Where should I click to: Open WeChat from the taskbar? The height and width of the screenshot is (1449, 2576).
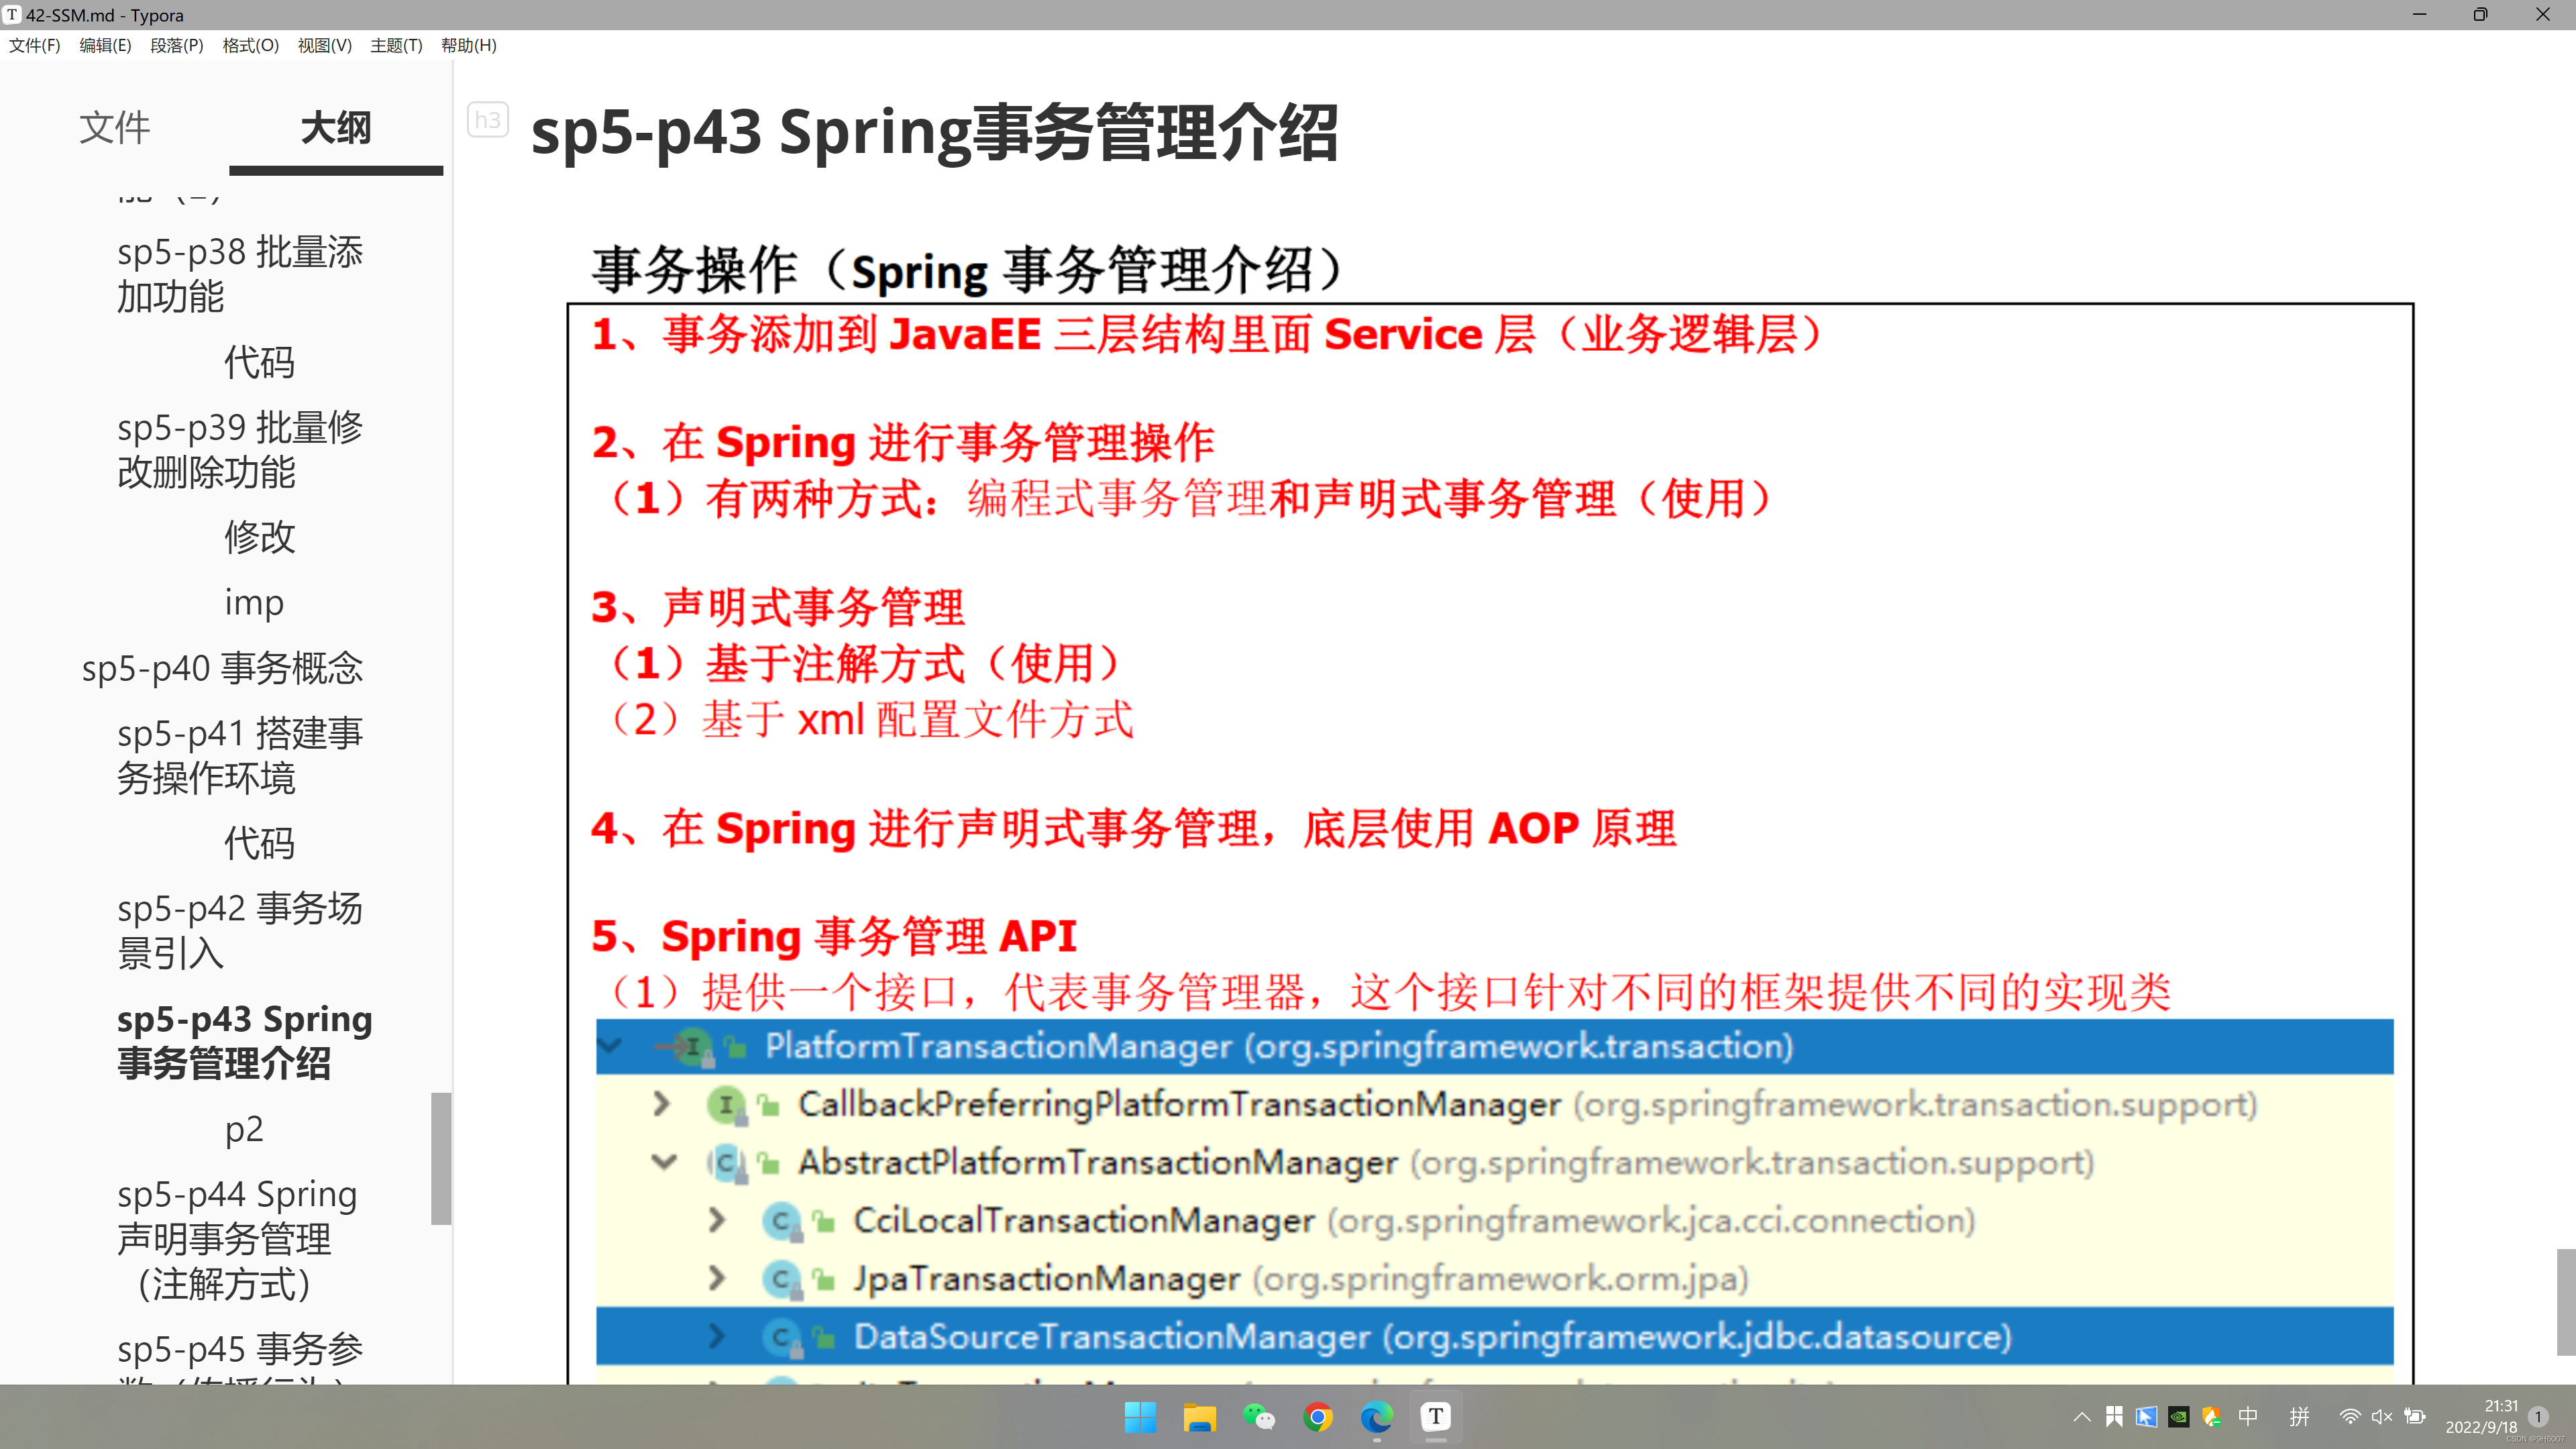point(1258,1416)
